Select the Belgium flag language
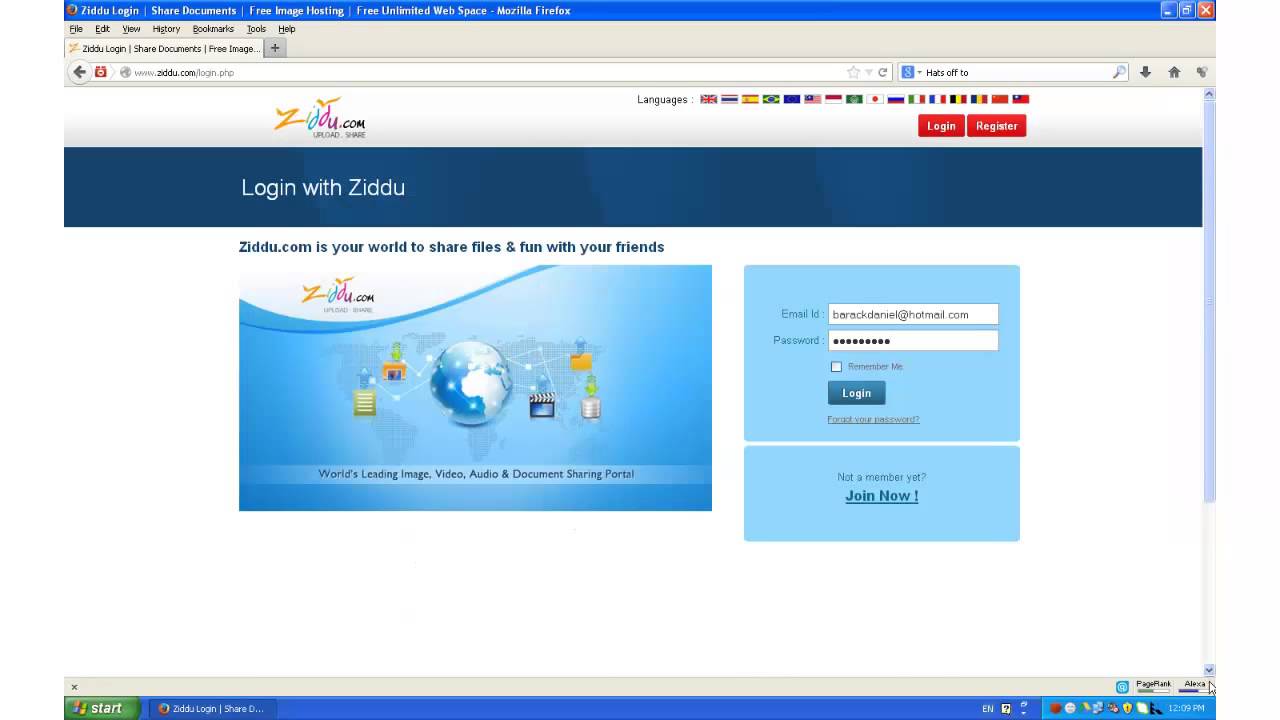This screenshot has width=1280, height=720. tap(958, 99)
